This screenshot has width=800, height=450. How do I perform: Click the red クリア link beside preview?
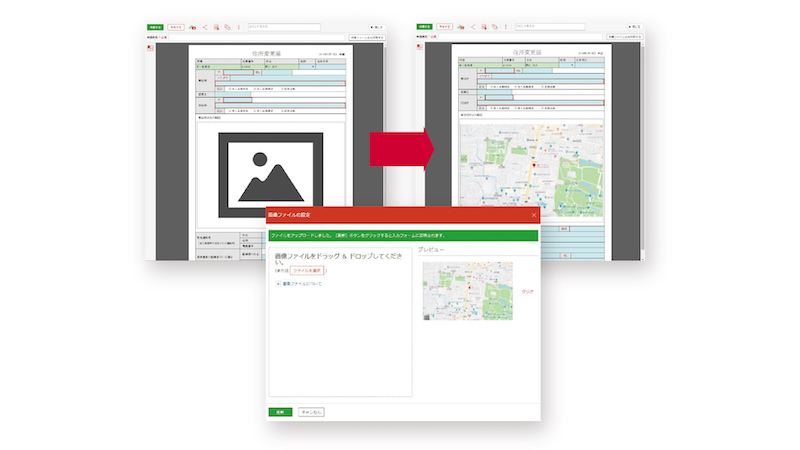(x=528, y=291)
